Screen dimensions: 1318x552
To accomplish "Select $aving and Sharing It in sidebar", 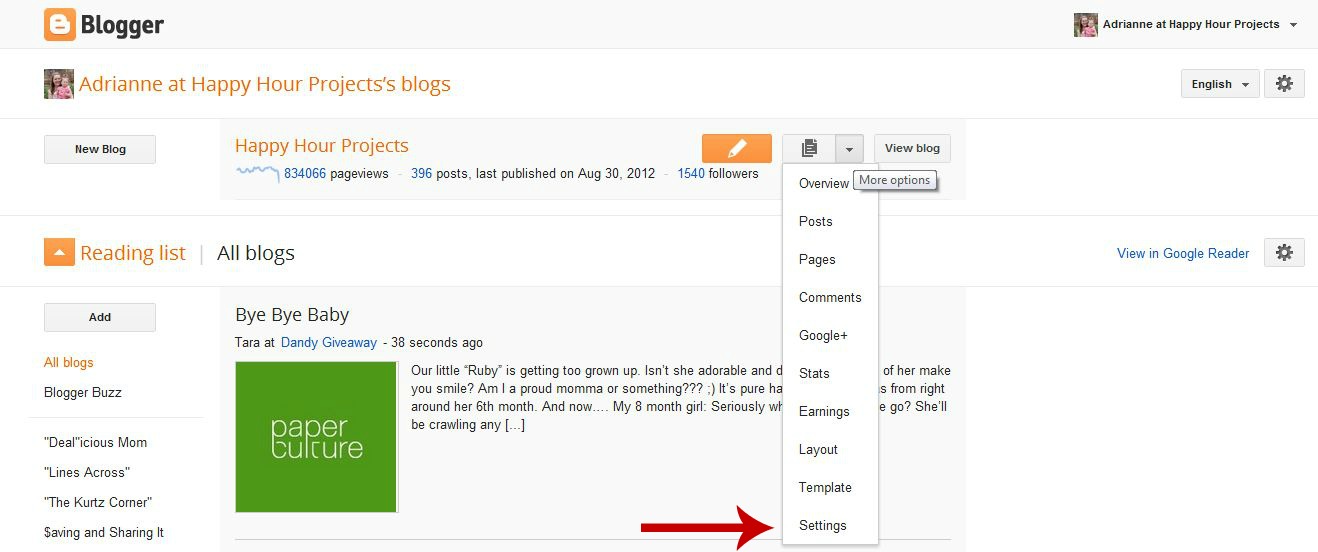I will click(x=104, y=533).
